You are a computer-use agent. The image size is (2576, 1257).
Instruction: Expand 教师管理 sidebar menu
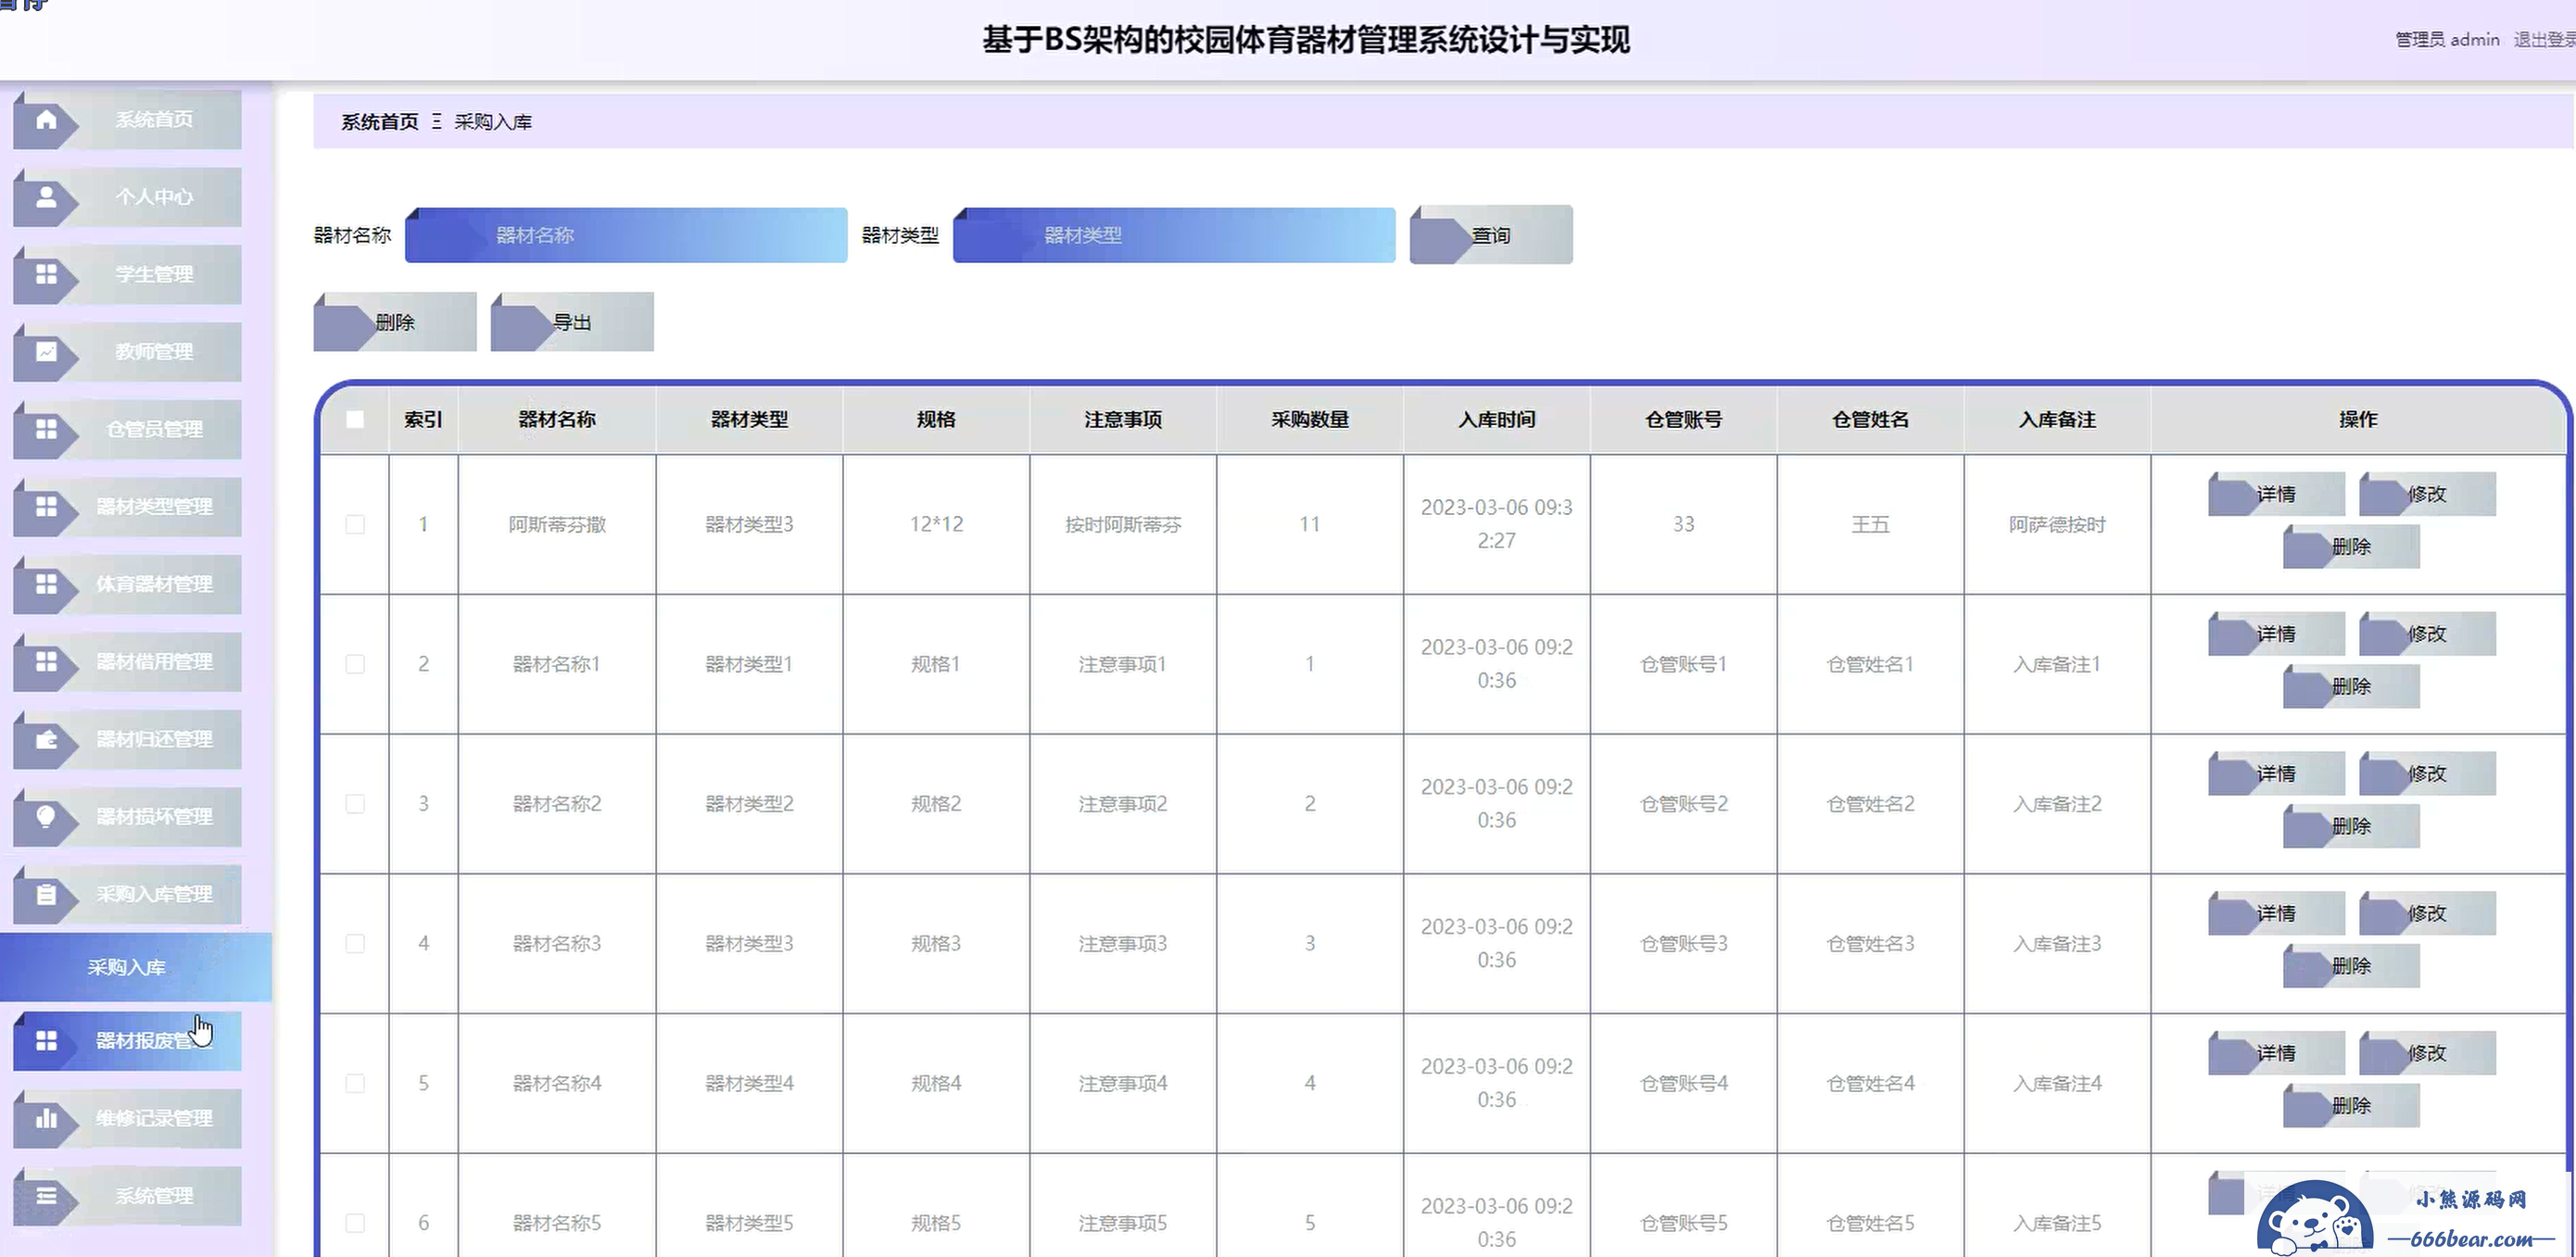[127, 352]
